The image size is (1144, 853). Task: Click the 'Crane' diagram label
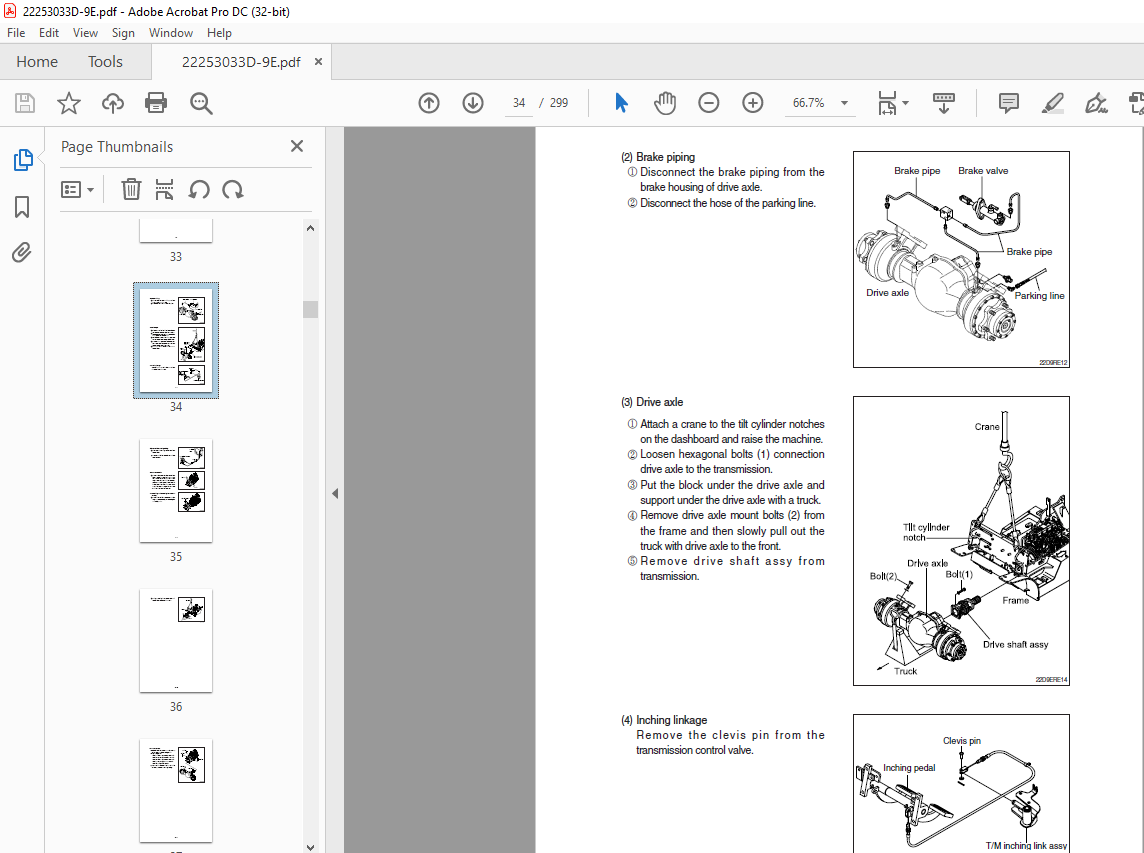(x=987, y=427)
